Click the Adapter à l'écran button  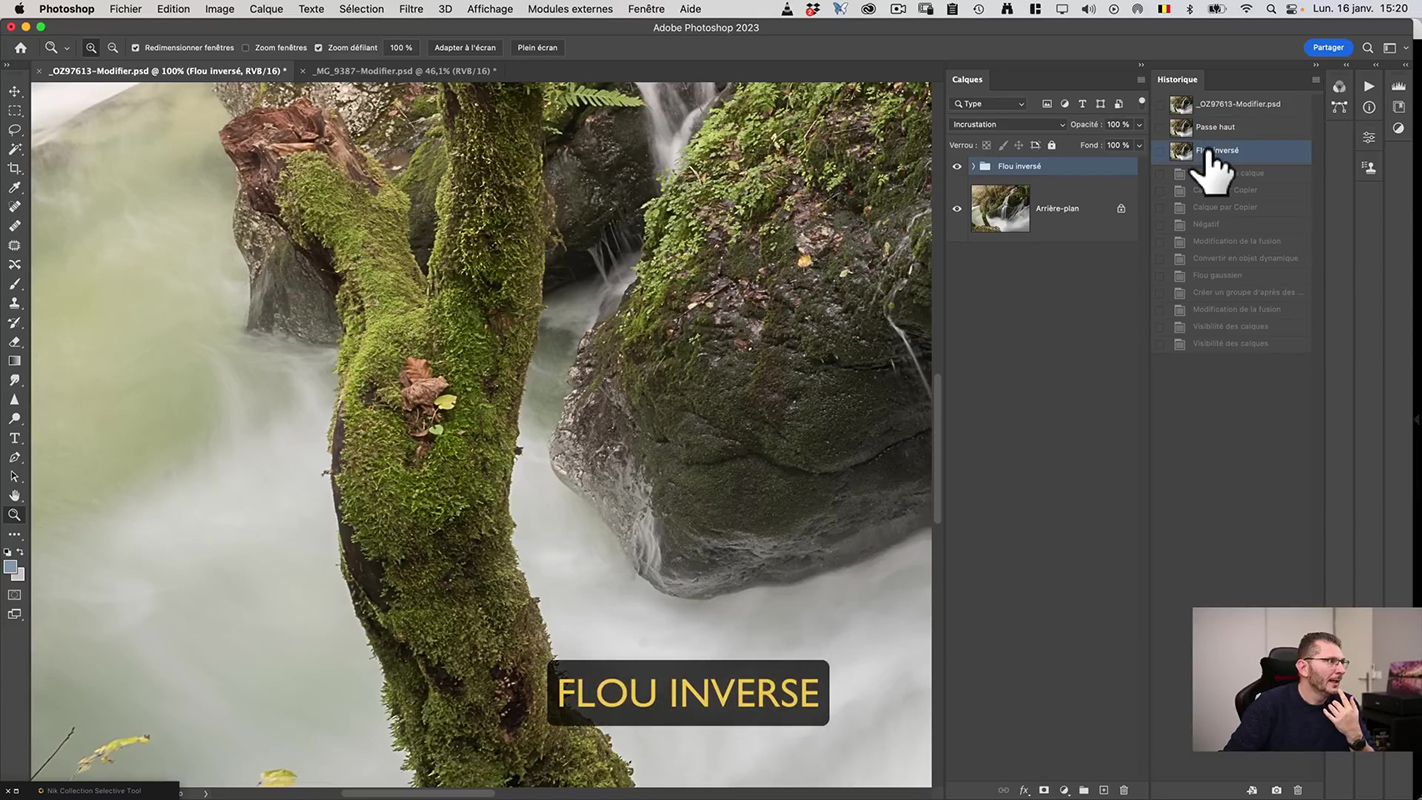[464, 48]
